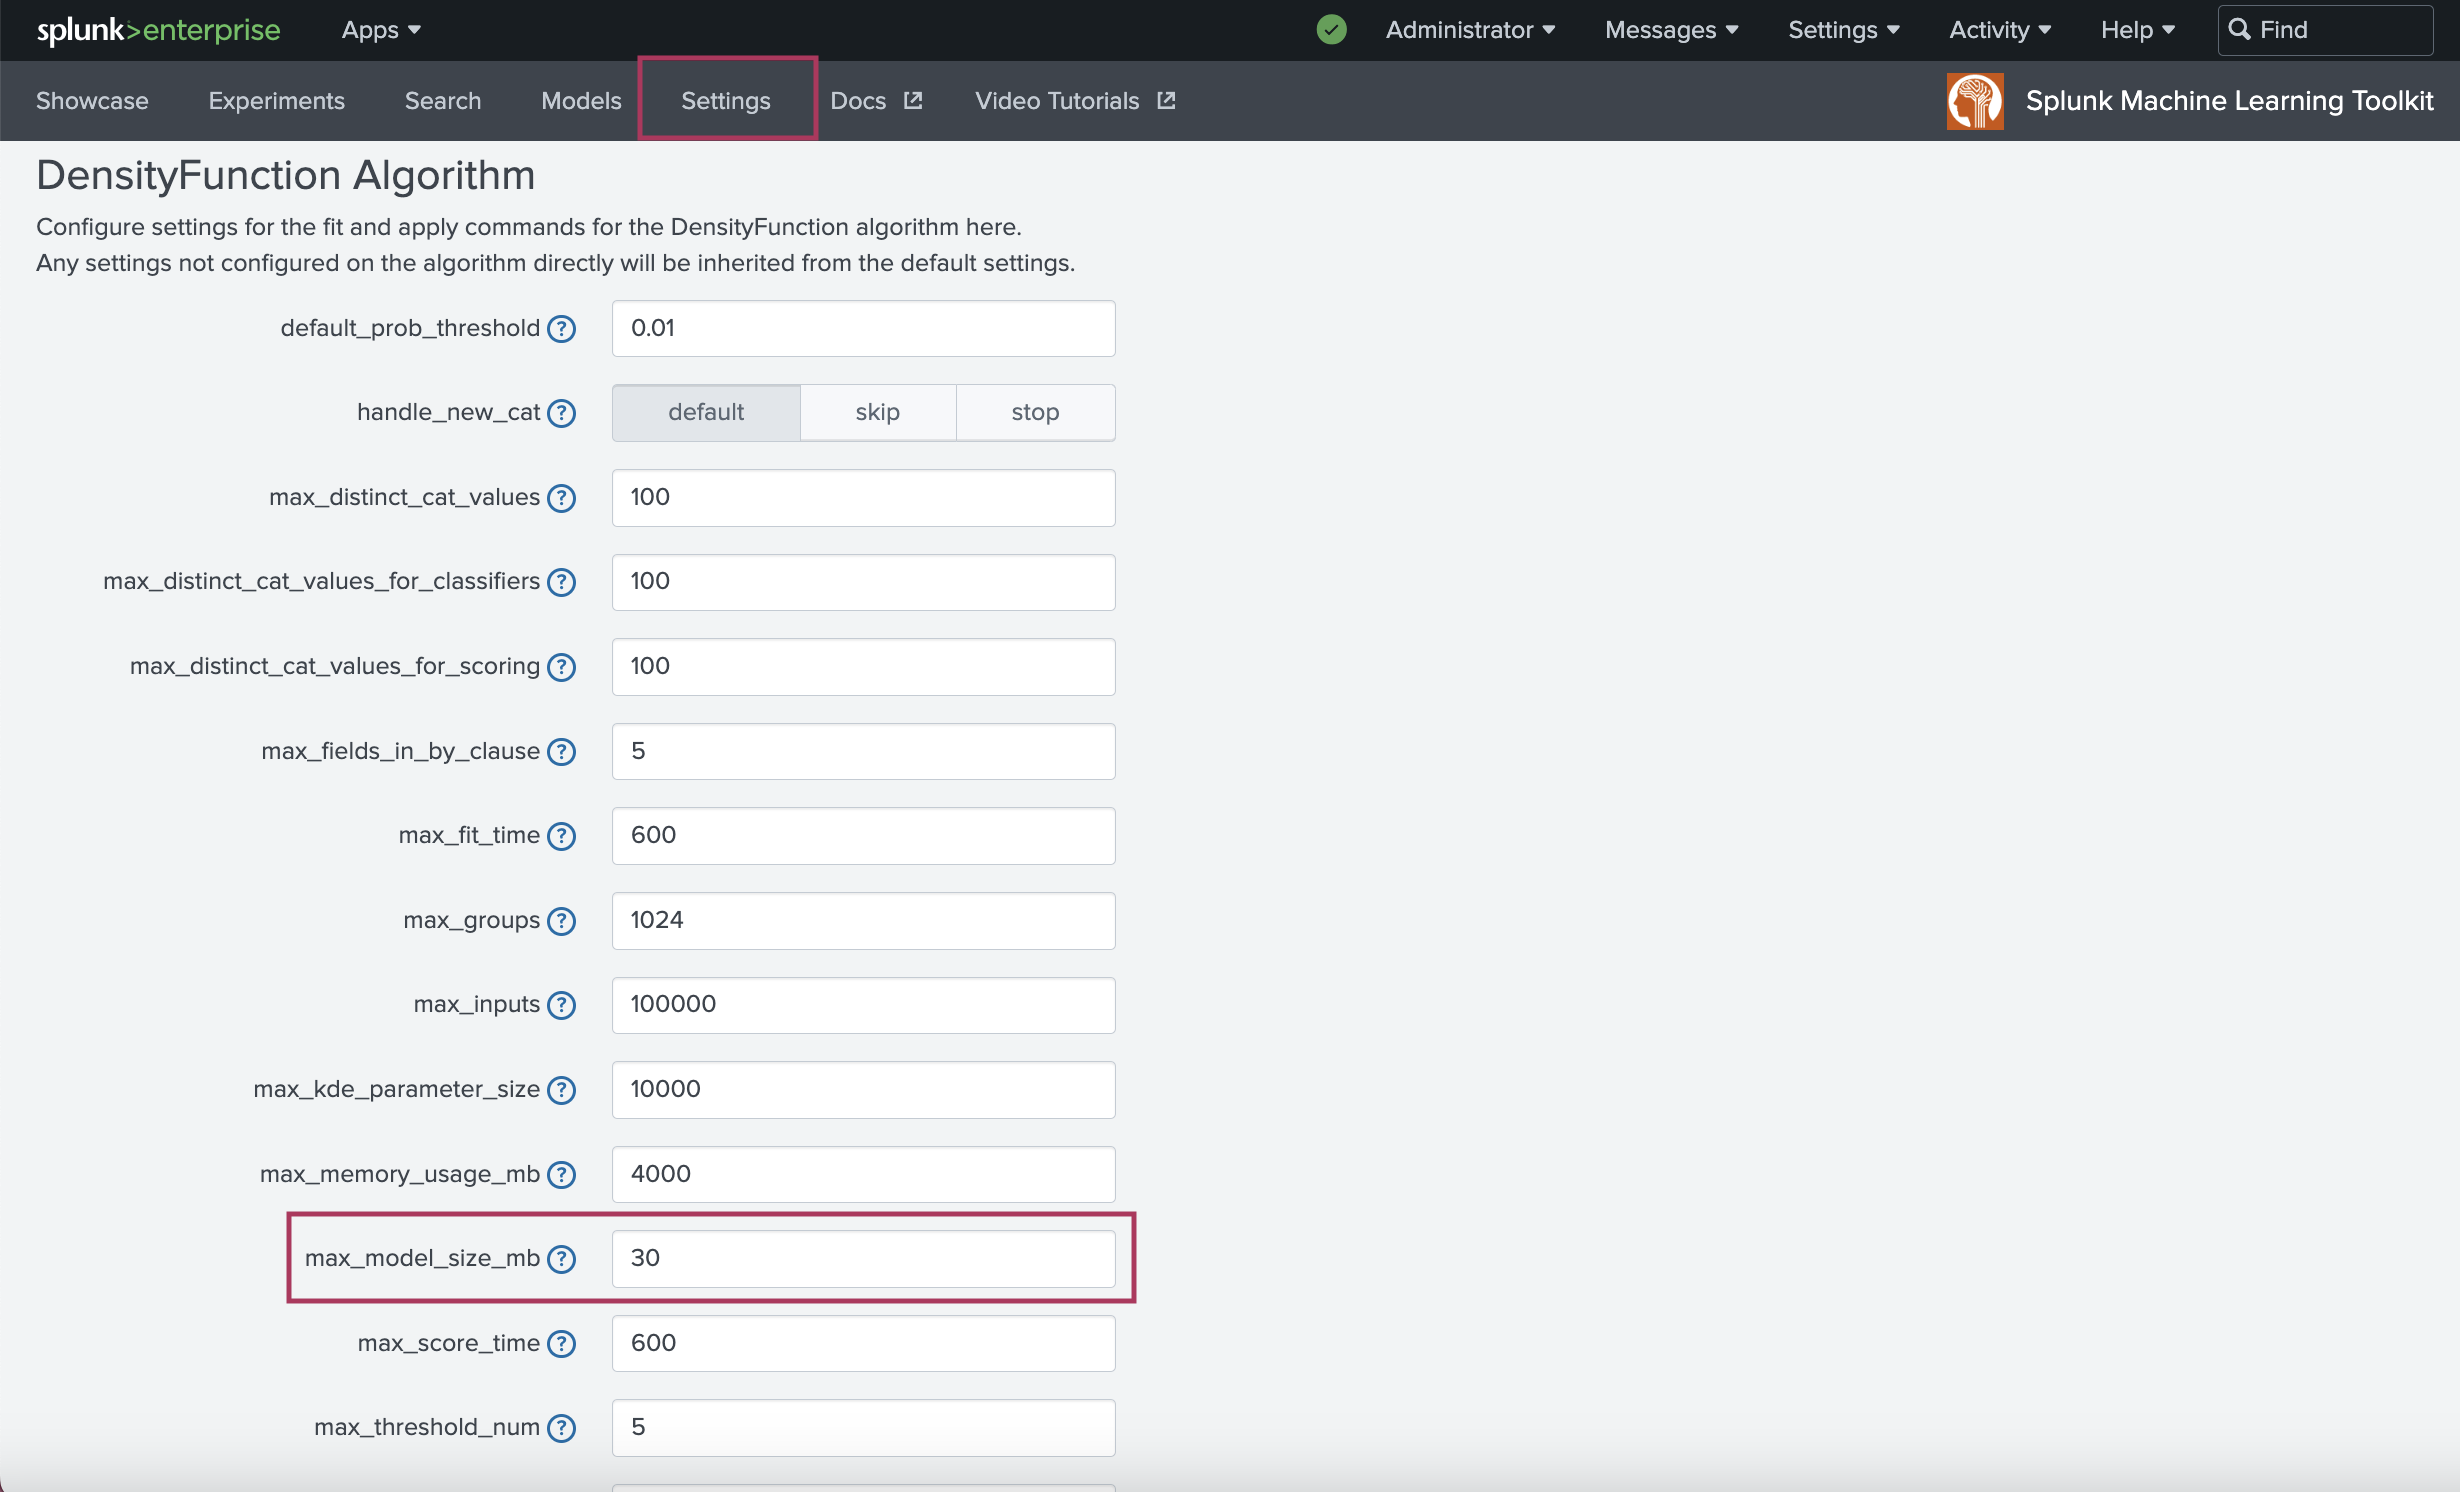Screen dimensions: 2460x1492
Task: Open help tooltip for max_inputs
Action: pyautogui.click(x=562, y=1005)
